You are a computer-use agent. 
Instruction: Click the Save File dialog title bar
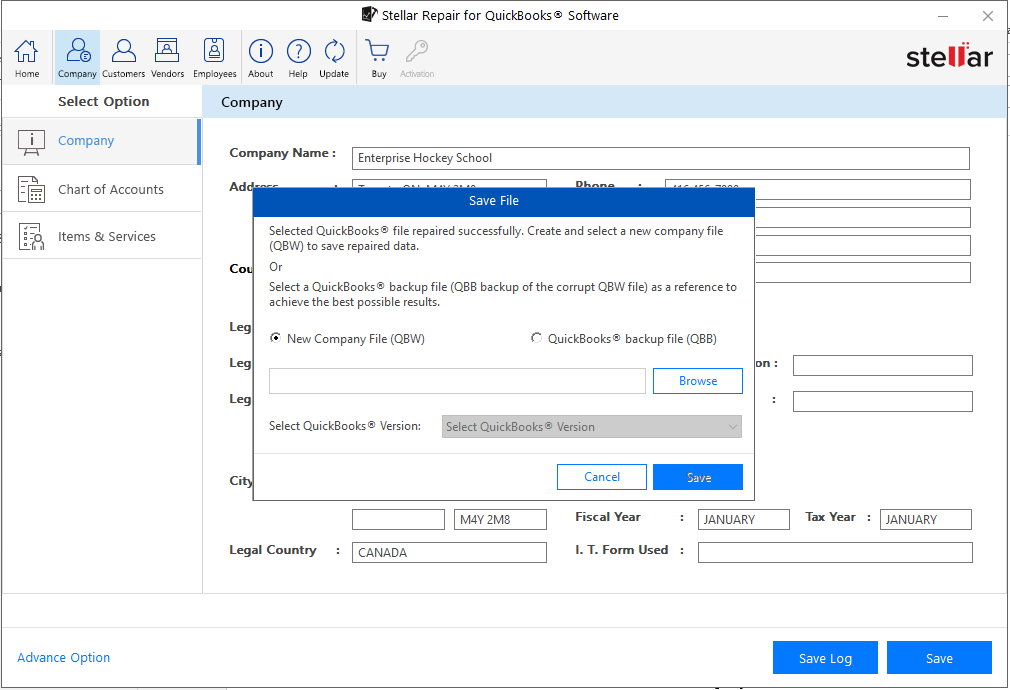click(503, 201)
